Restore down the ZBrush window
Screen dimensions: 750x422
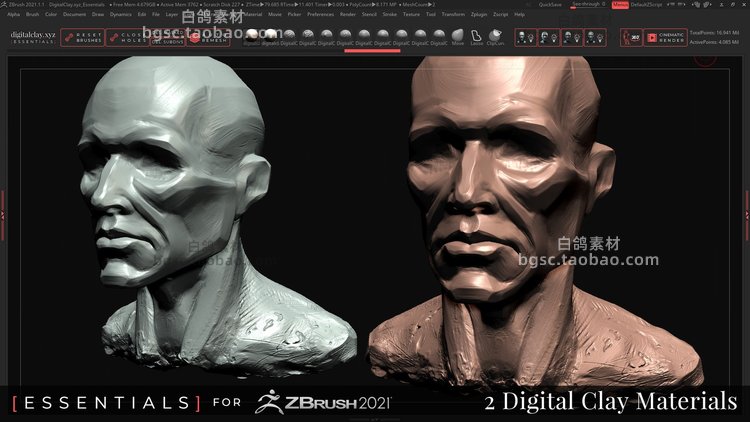coord(733,5)
